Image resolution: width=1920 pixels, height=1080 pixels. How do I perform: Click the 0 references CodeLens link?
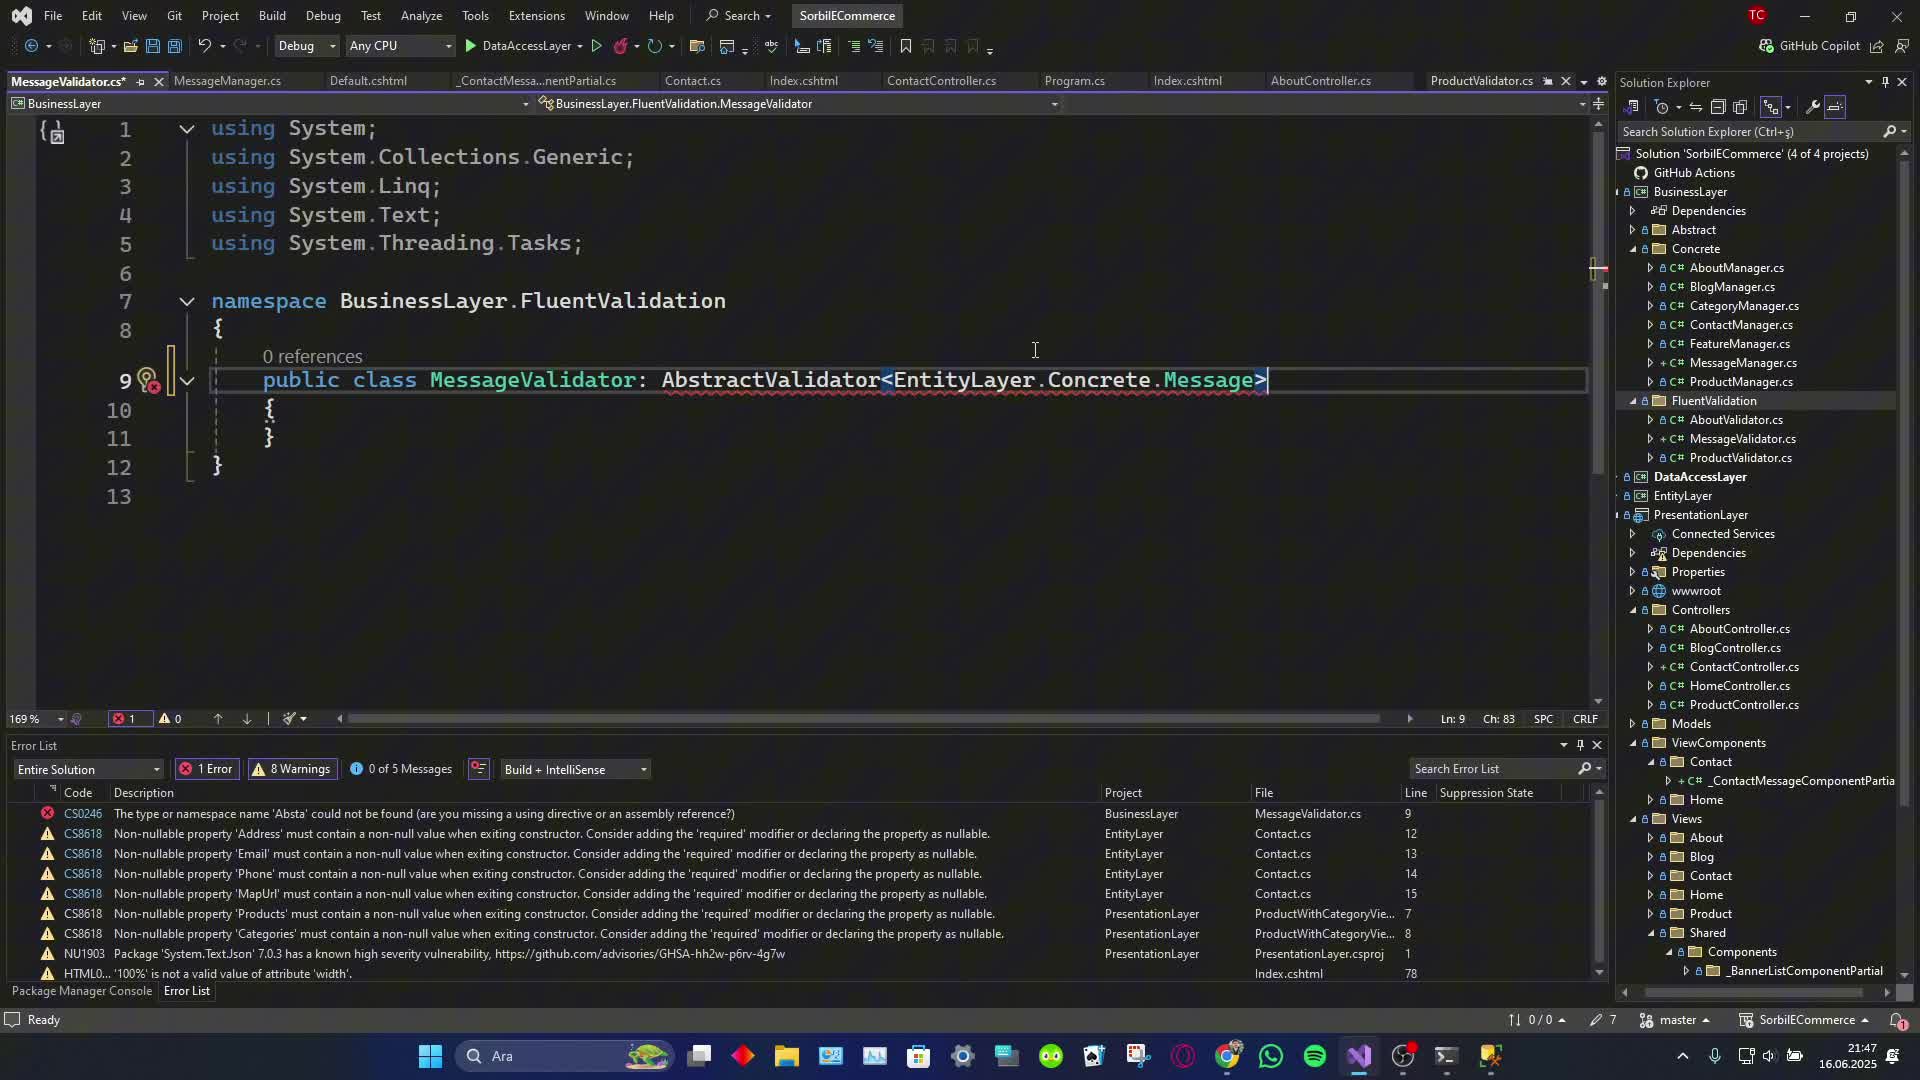coord(312,357)
